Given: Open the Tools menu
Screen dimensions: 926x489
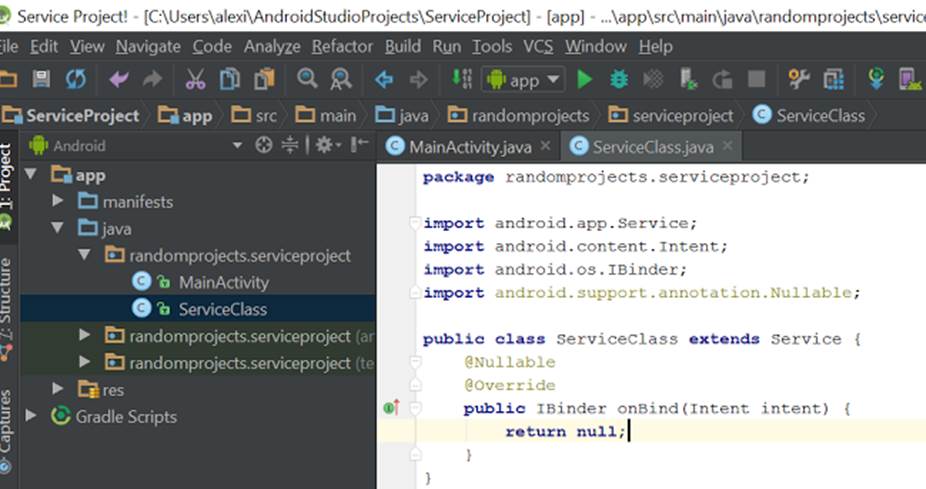Looking at the screenshot, I should (x=492, y=46).
